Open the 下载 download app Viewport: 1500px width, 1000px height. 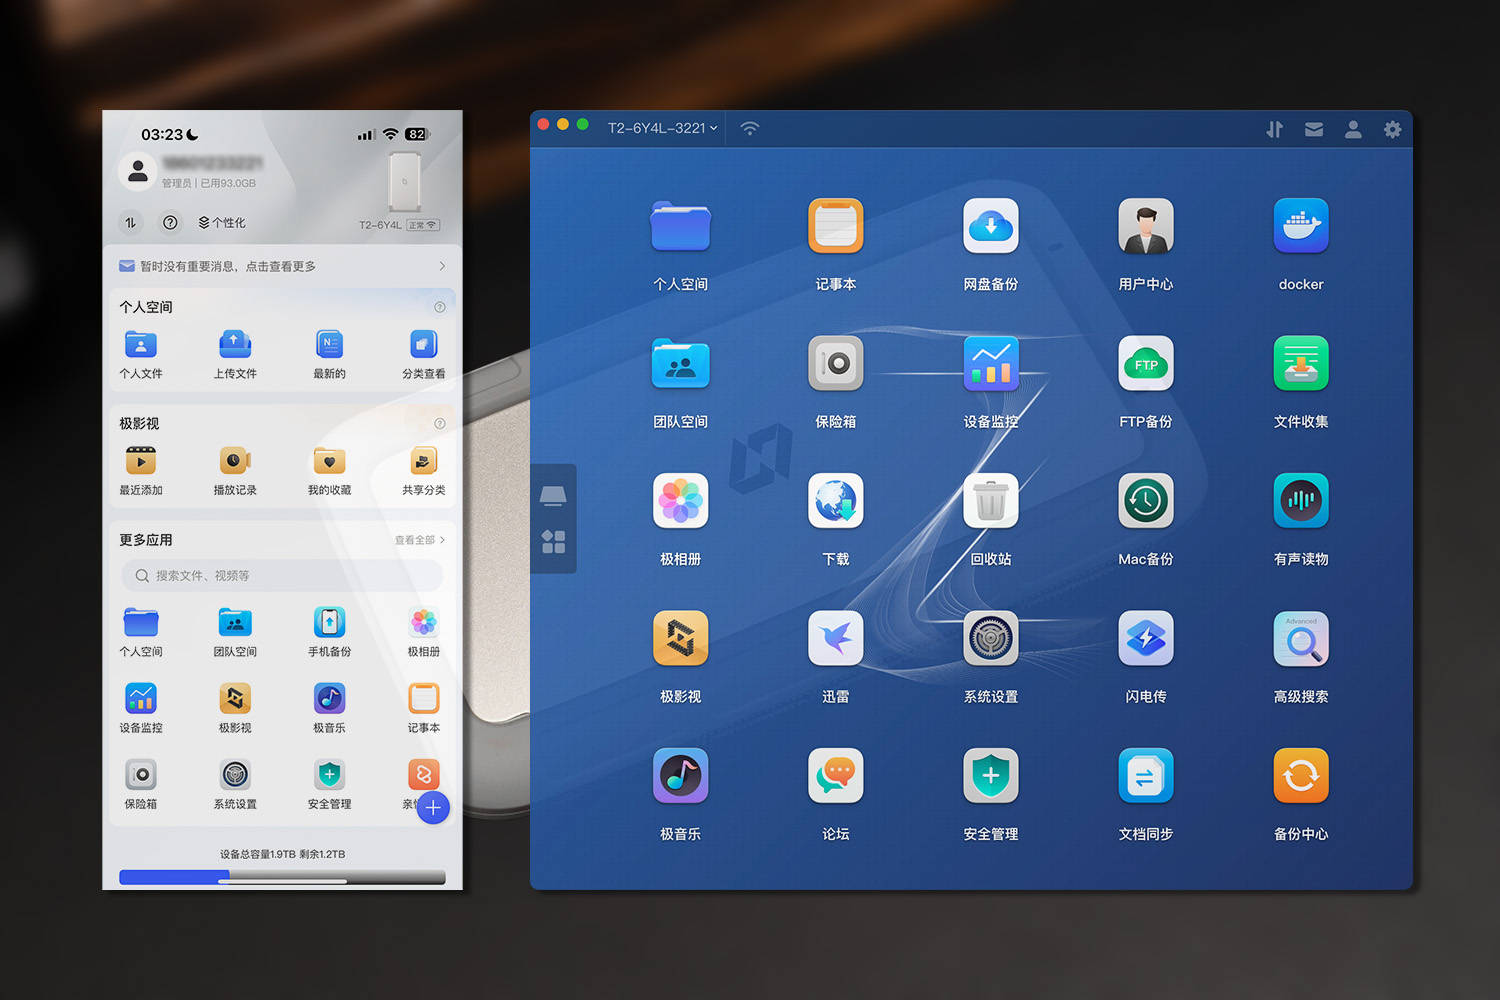[835, 501]
